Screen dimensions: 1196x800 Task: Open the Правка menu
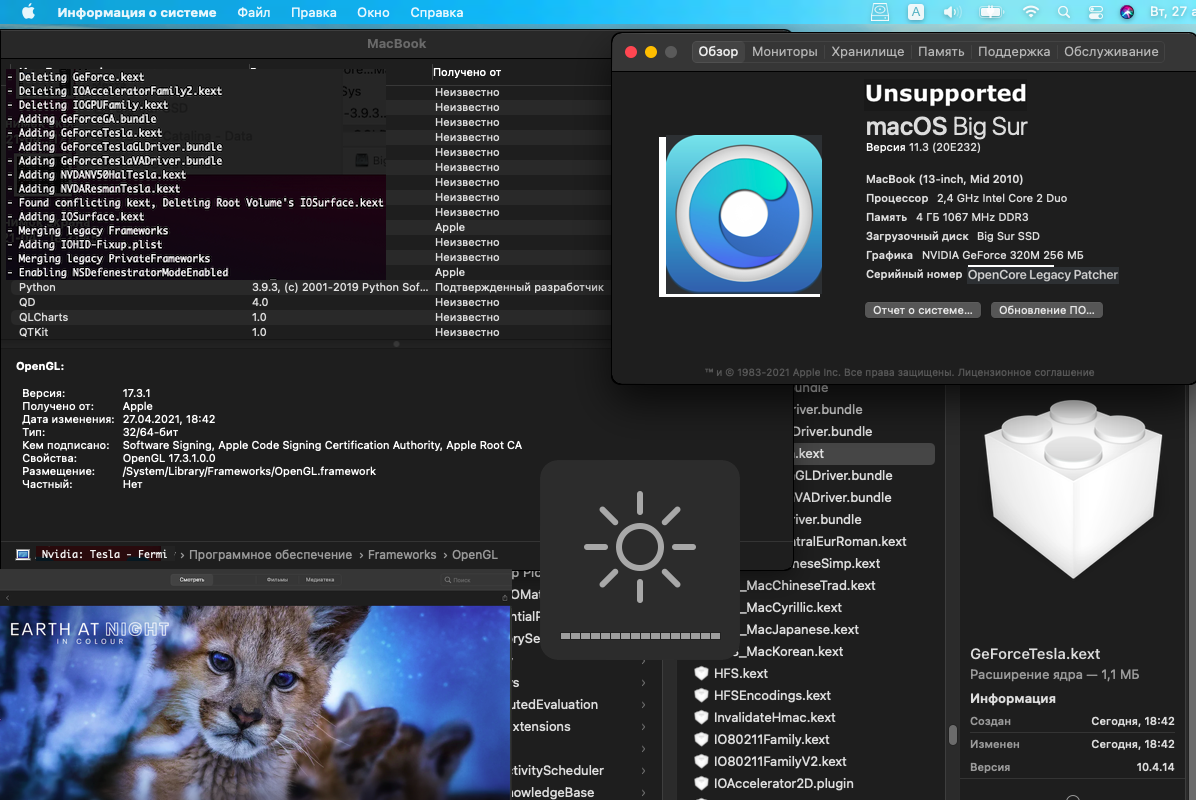point(313,12)
